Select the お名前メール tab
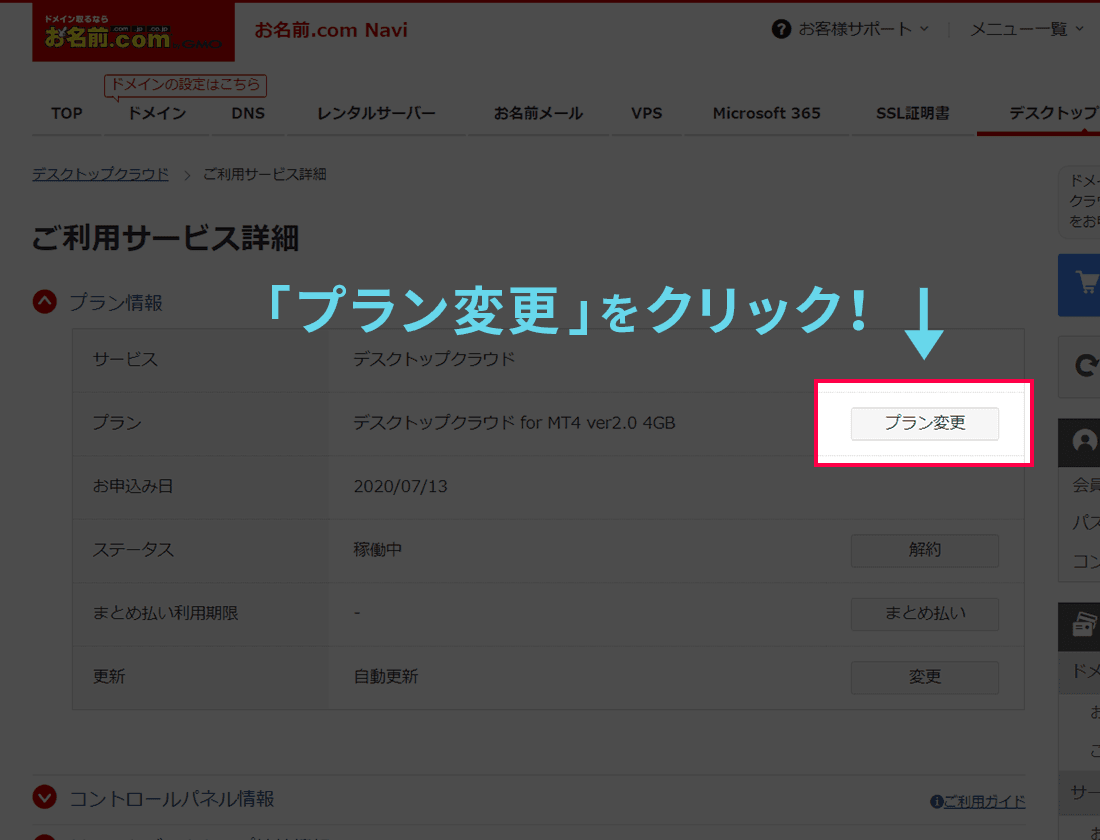 (538, 113)
